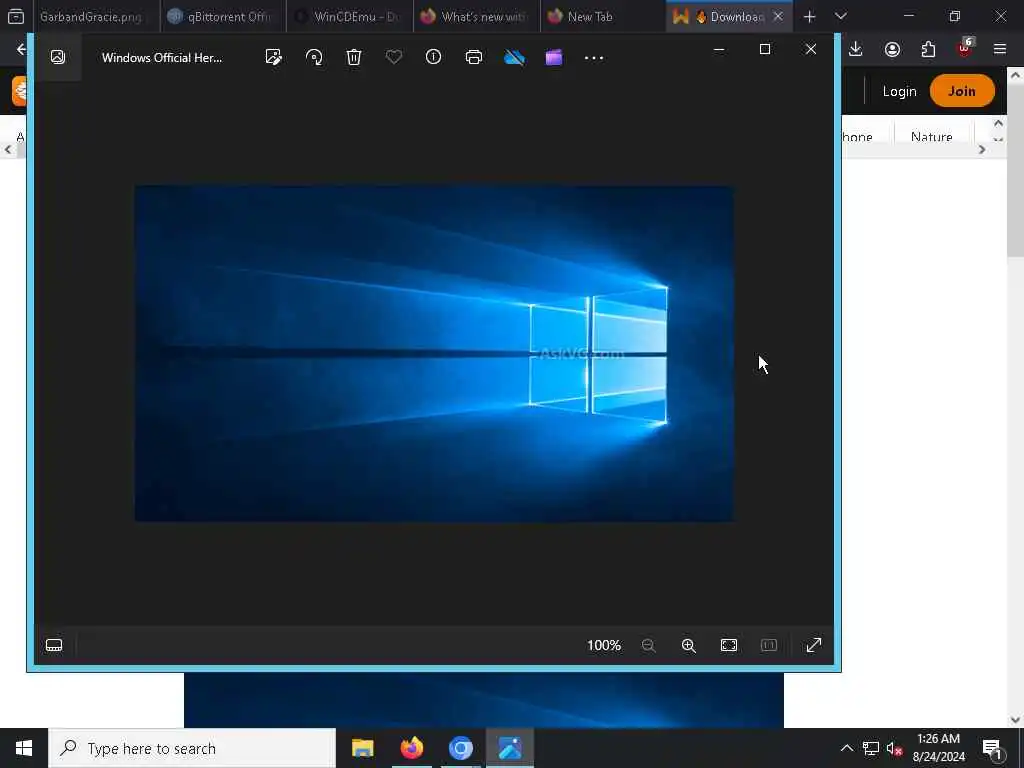1024x768 pixels.
Task: Zoom in on the photo
Action: pyautogui.click(x=688, y=645)
